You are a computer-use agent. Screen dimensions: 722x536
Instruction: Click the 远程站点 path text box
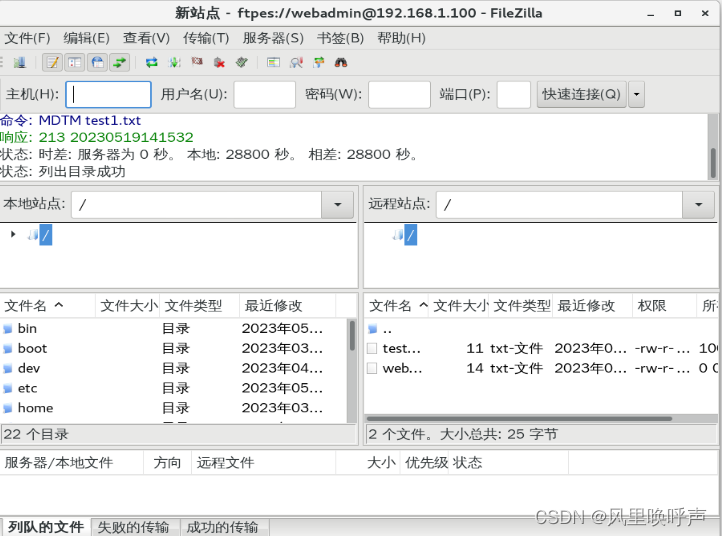coord(559,204)
